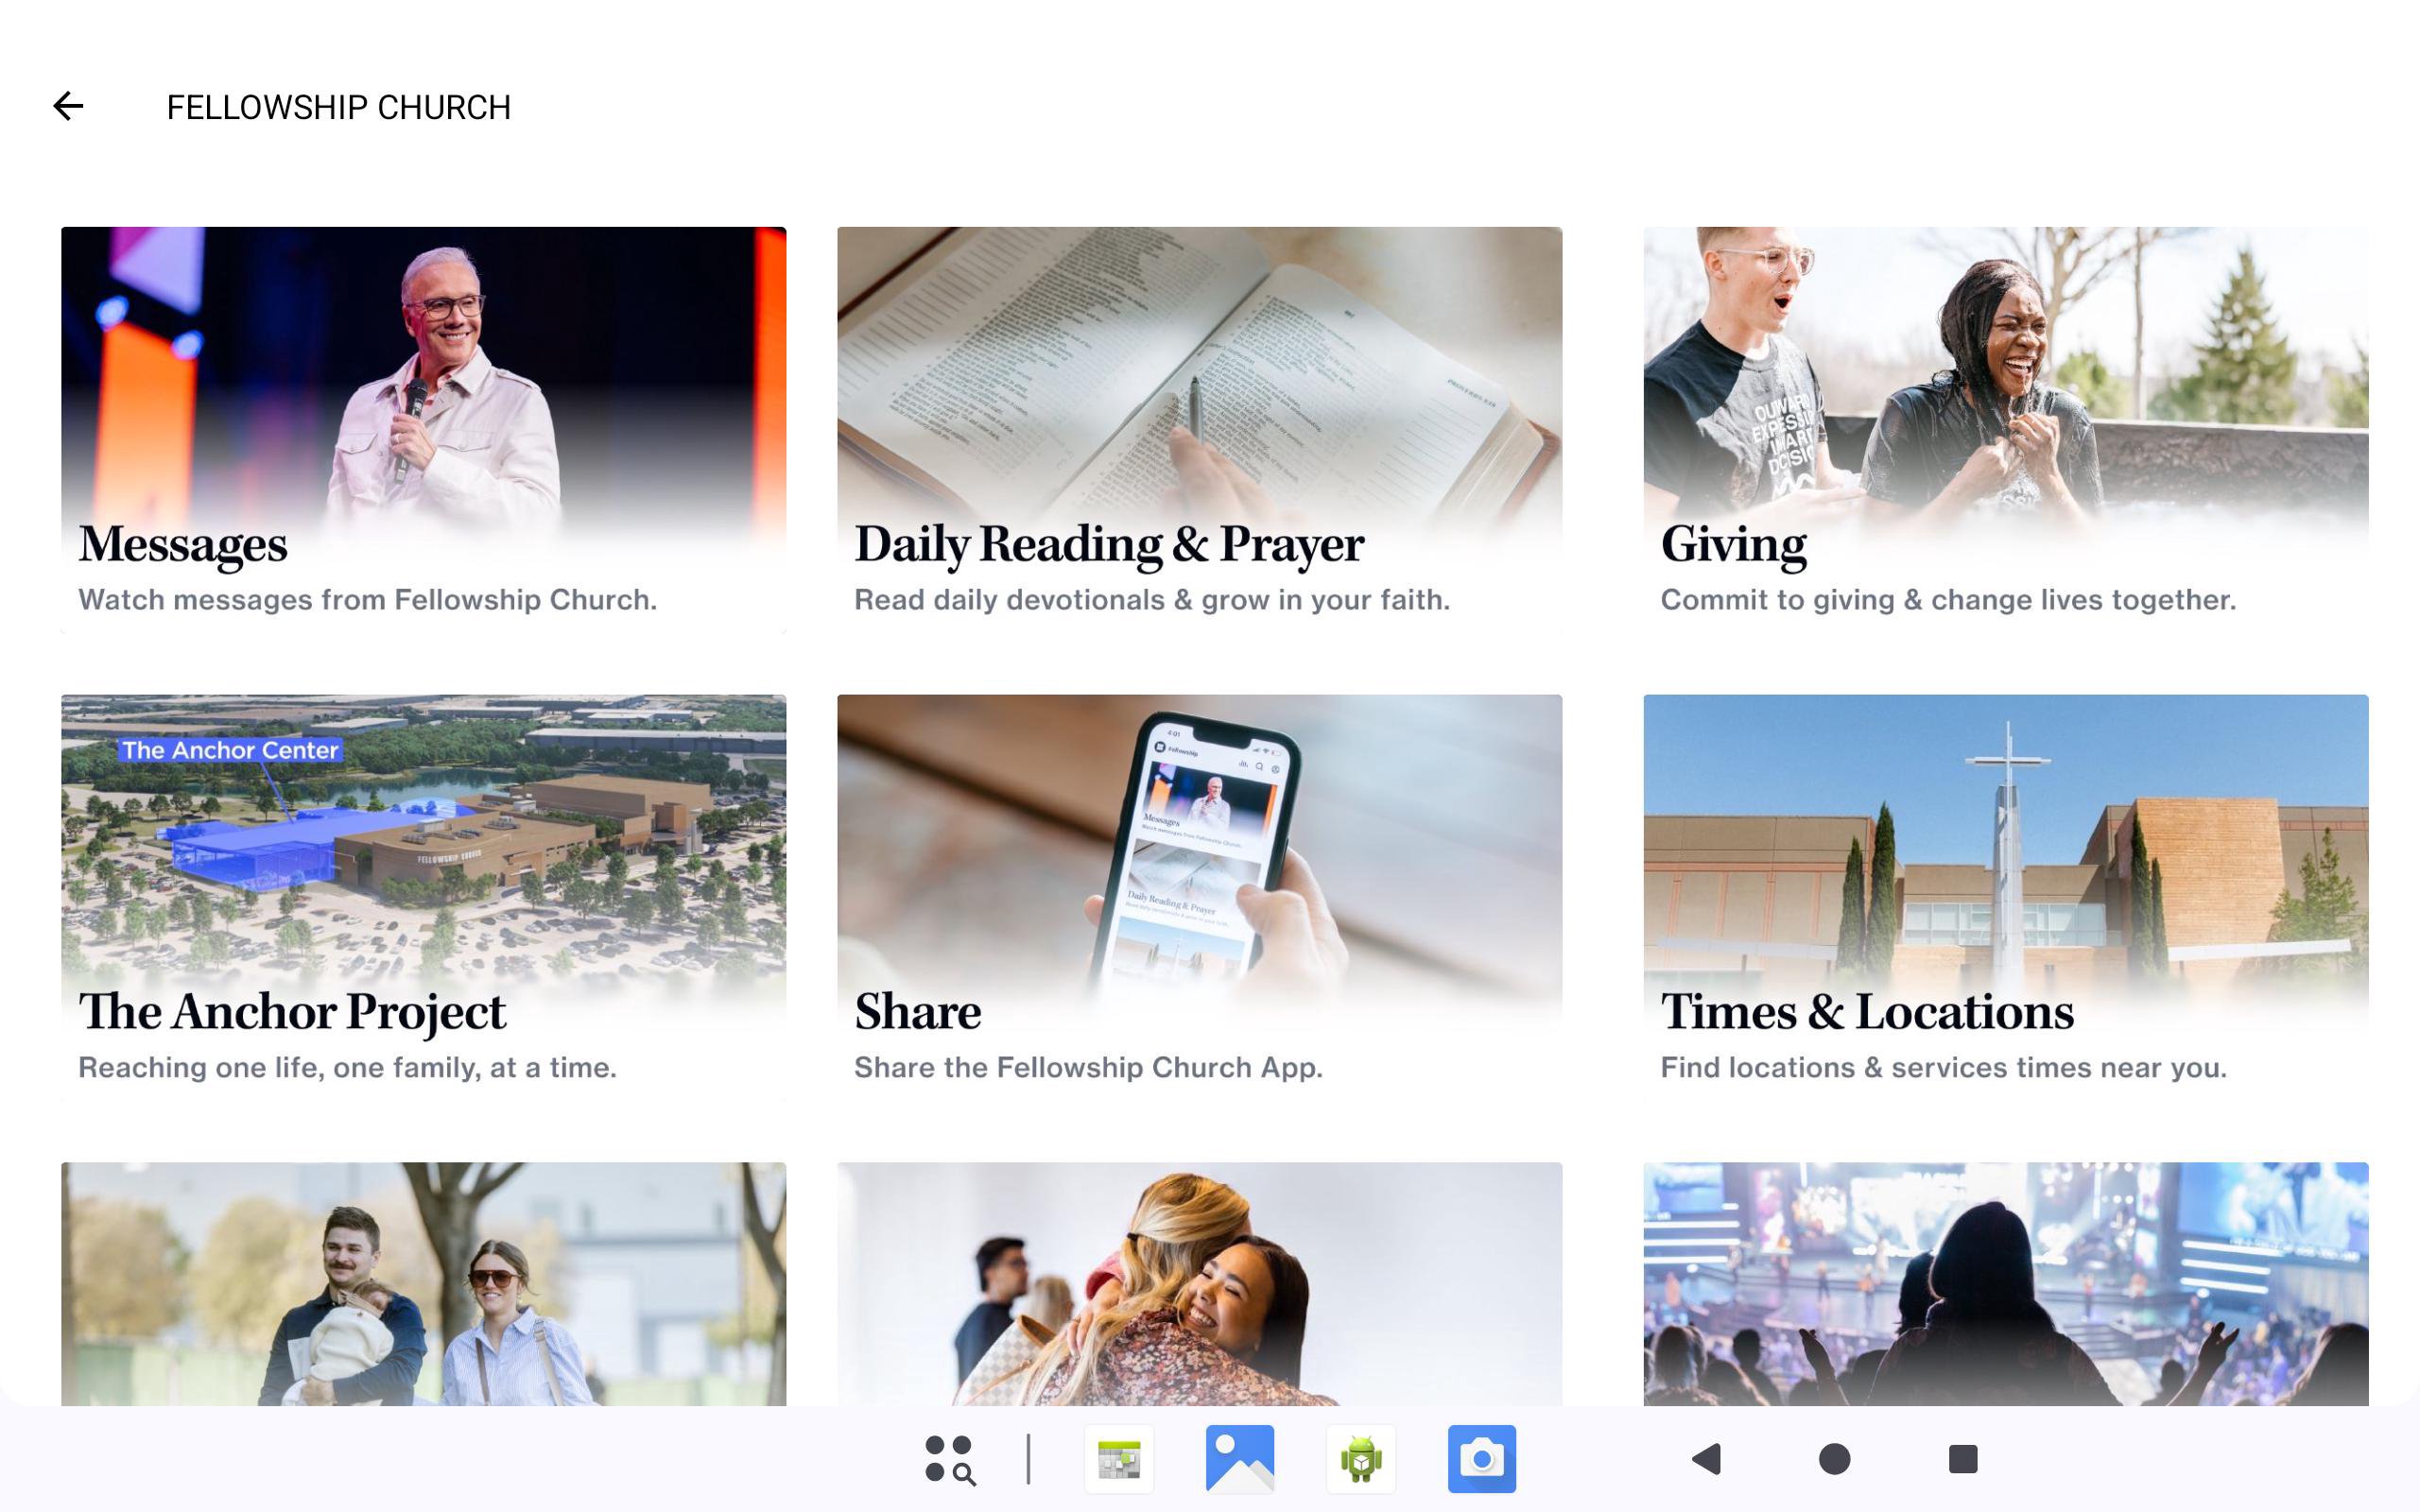This screenshot has width=2420, height=1512.
Task: Select the worship concert crowd card
Action: 2005,1284
